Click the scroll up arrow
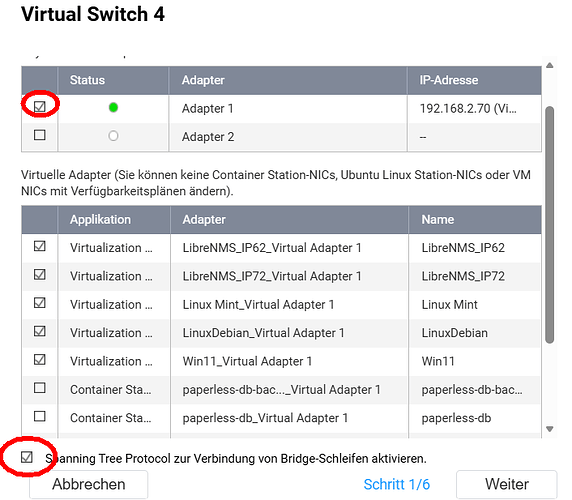The width and height of the screenshot is (572, 500). click(x=550, y=66)
